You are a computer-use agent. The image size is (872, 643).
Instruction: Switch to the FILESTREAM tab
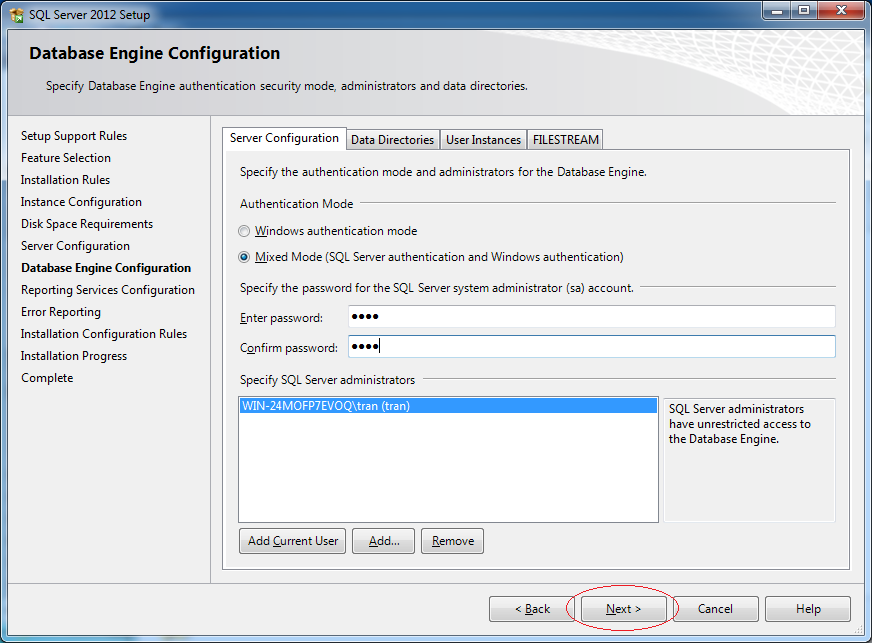tap(566, 140)
